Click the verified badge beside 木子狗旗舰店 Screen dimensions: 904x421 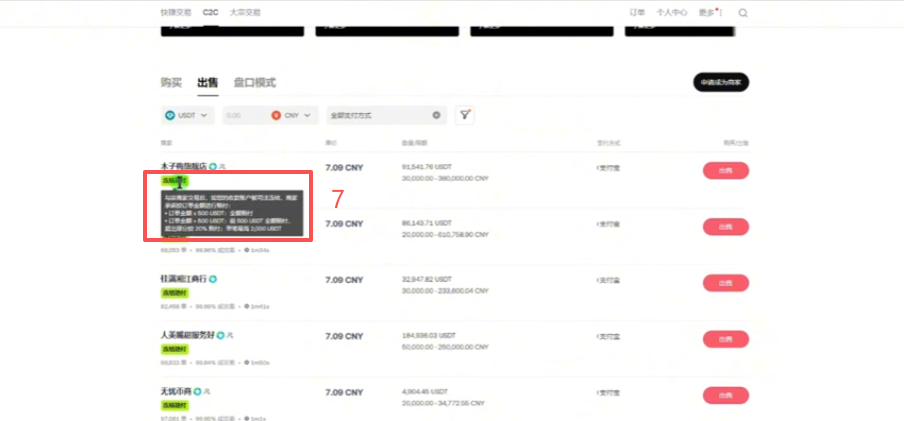(x=213, y=166)
